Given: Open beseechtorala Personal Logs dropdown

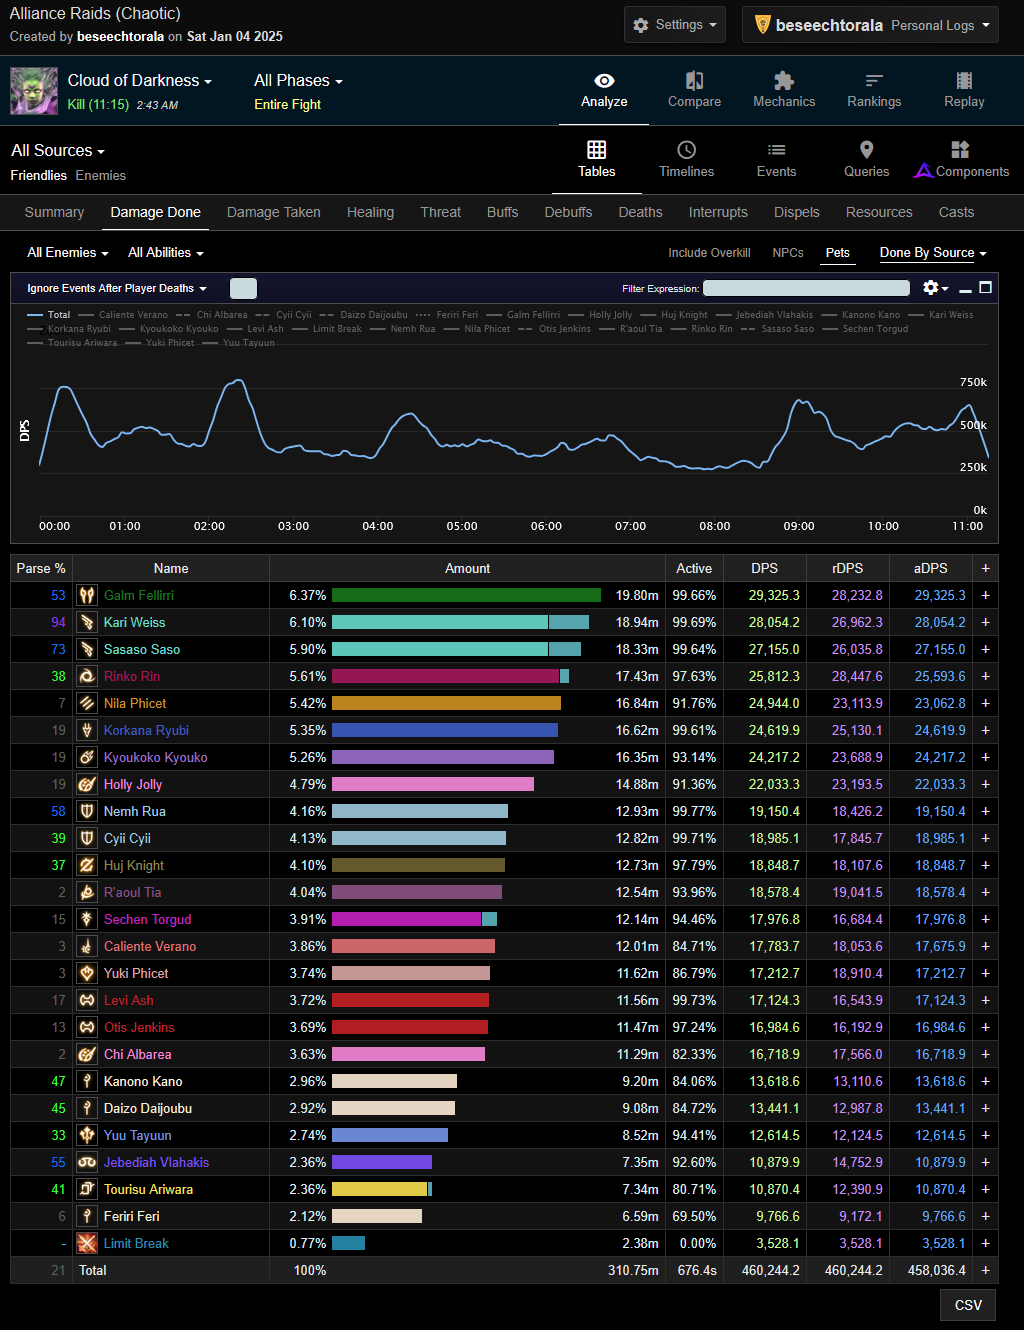Looking at the screenshot, I should 870,25.
